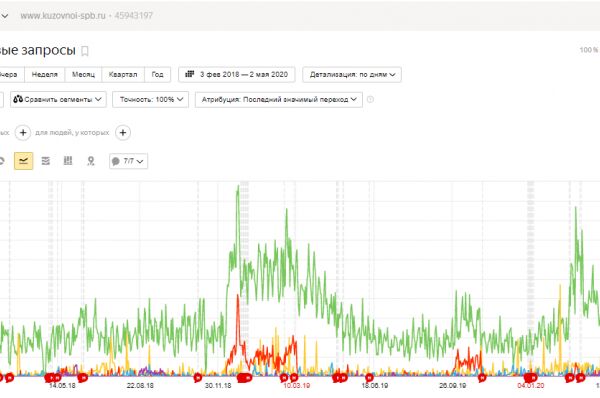
Task: Open the Сравнить сегменты dropdown
Action: (x=58, y=100)
